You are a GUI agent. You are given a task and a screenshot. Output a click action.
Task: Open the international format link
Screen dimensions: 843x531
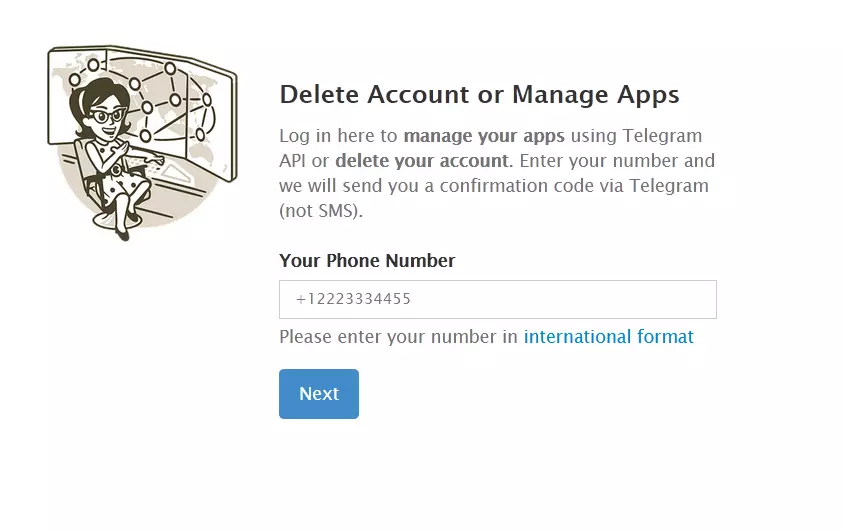(x=609, y=336)
